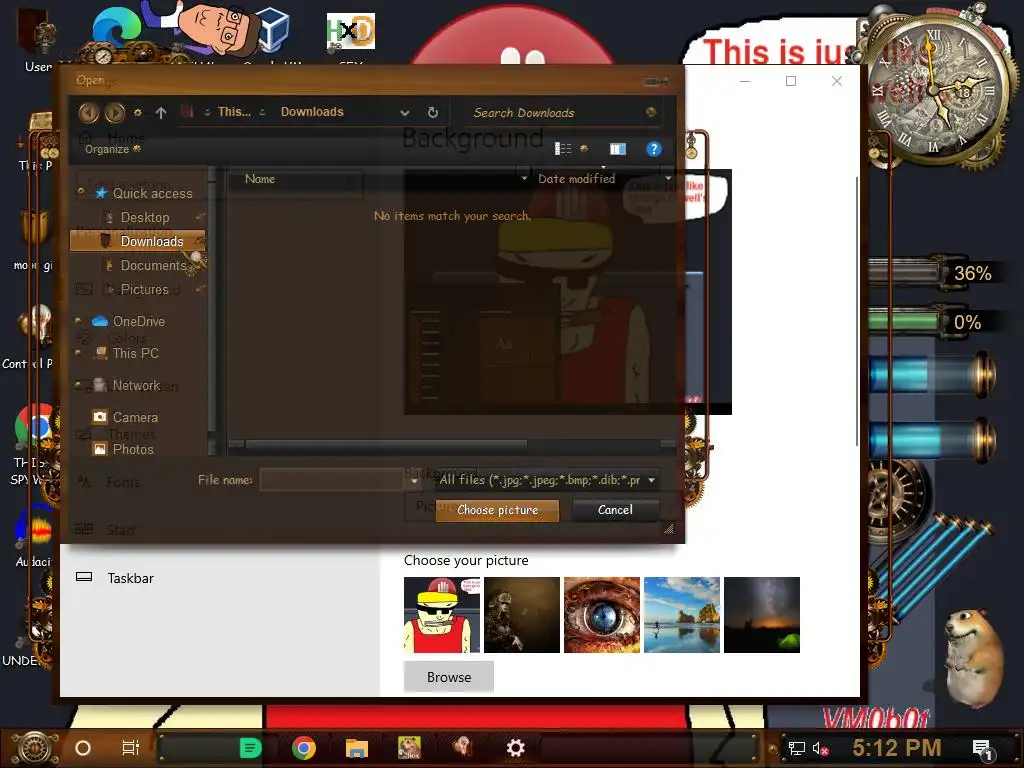Click the Browse button in Settings window

449,677
